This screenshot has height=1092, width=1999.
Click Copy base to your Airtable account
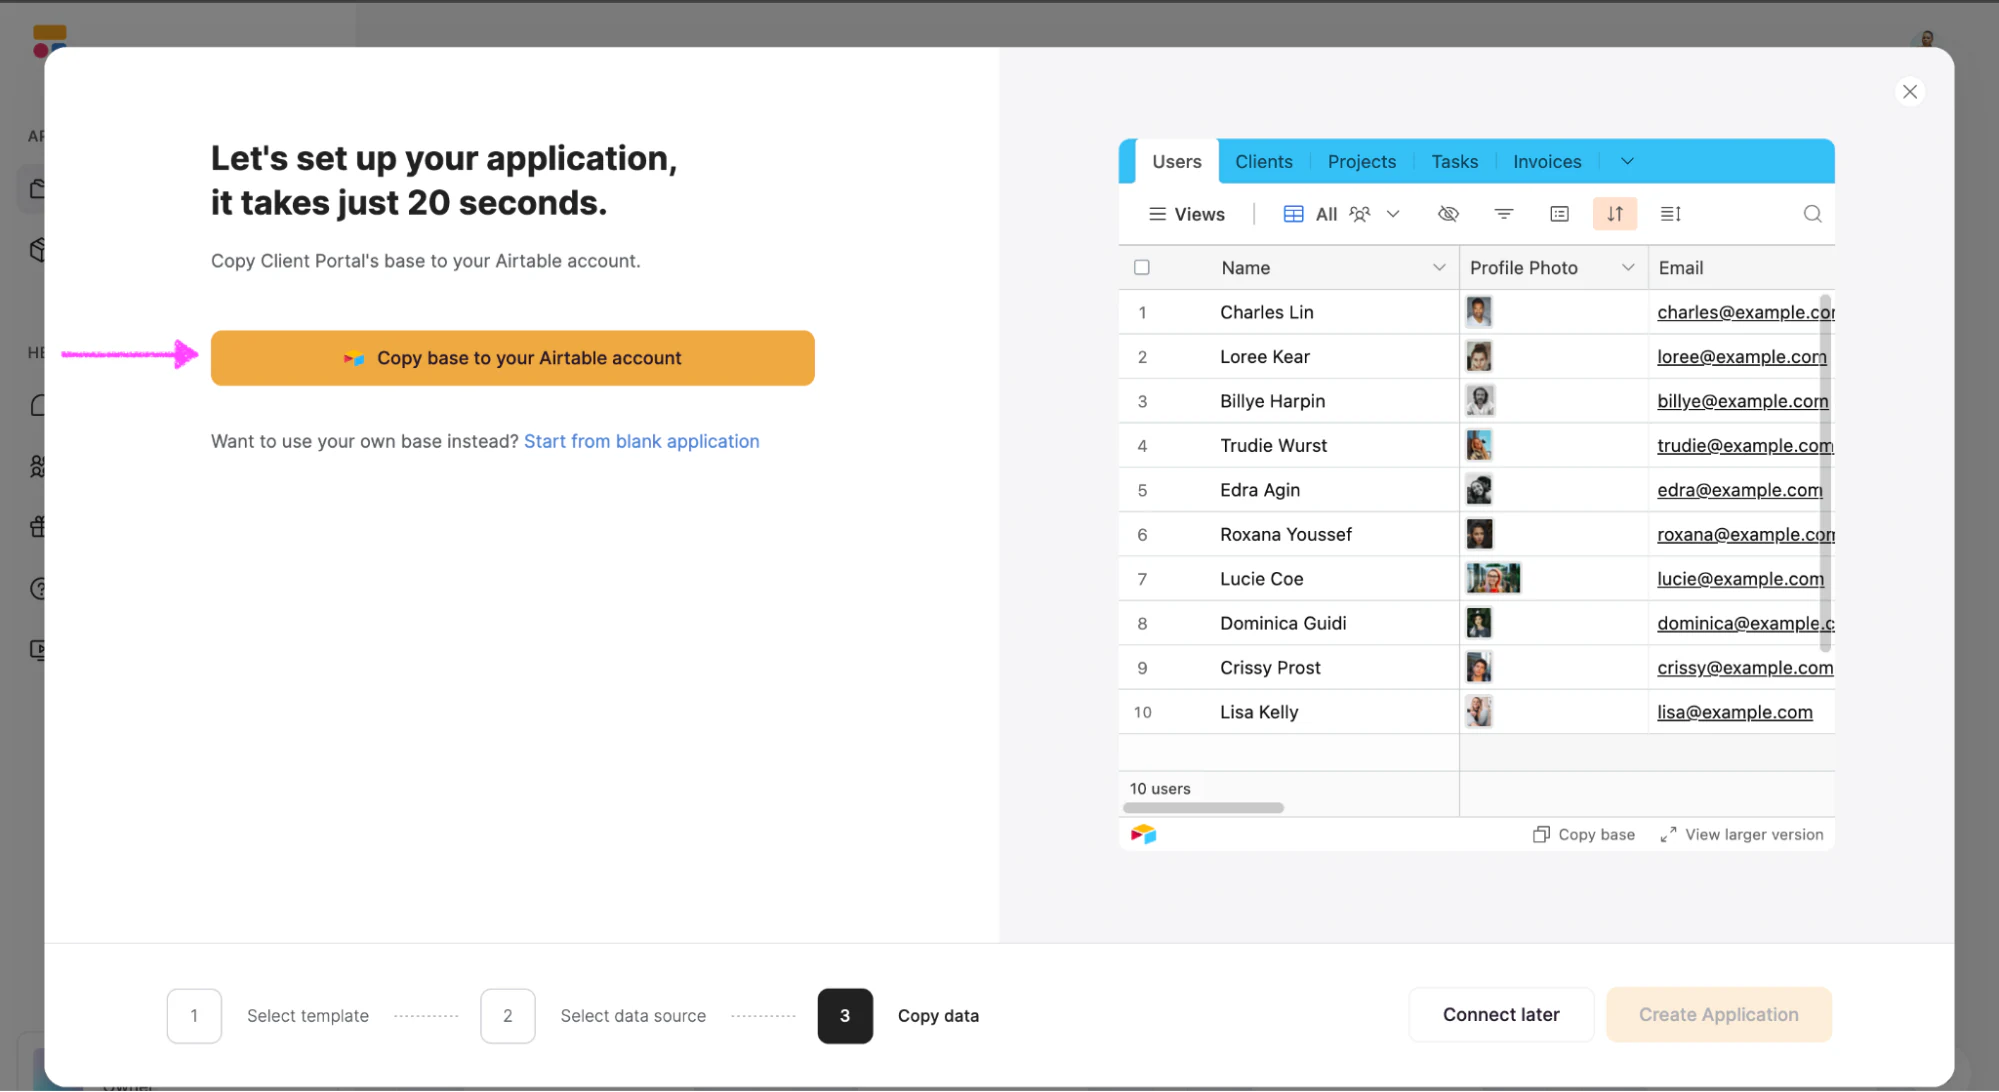point(512,358)
